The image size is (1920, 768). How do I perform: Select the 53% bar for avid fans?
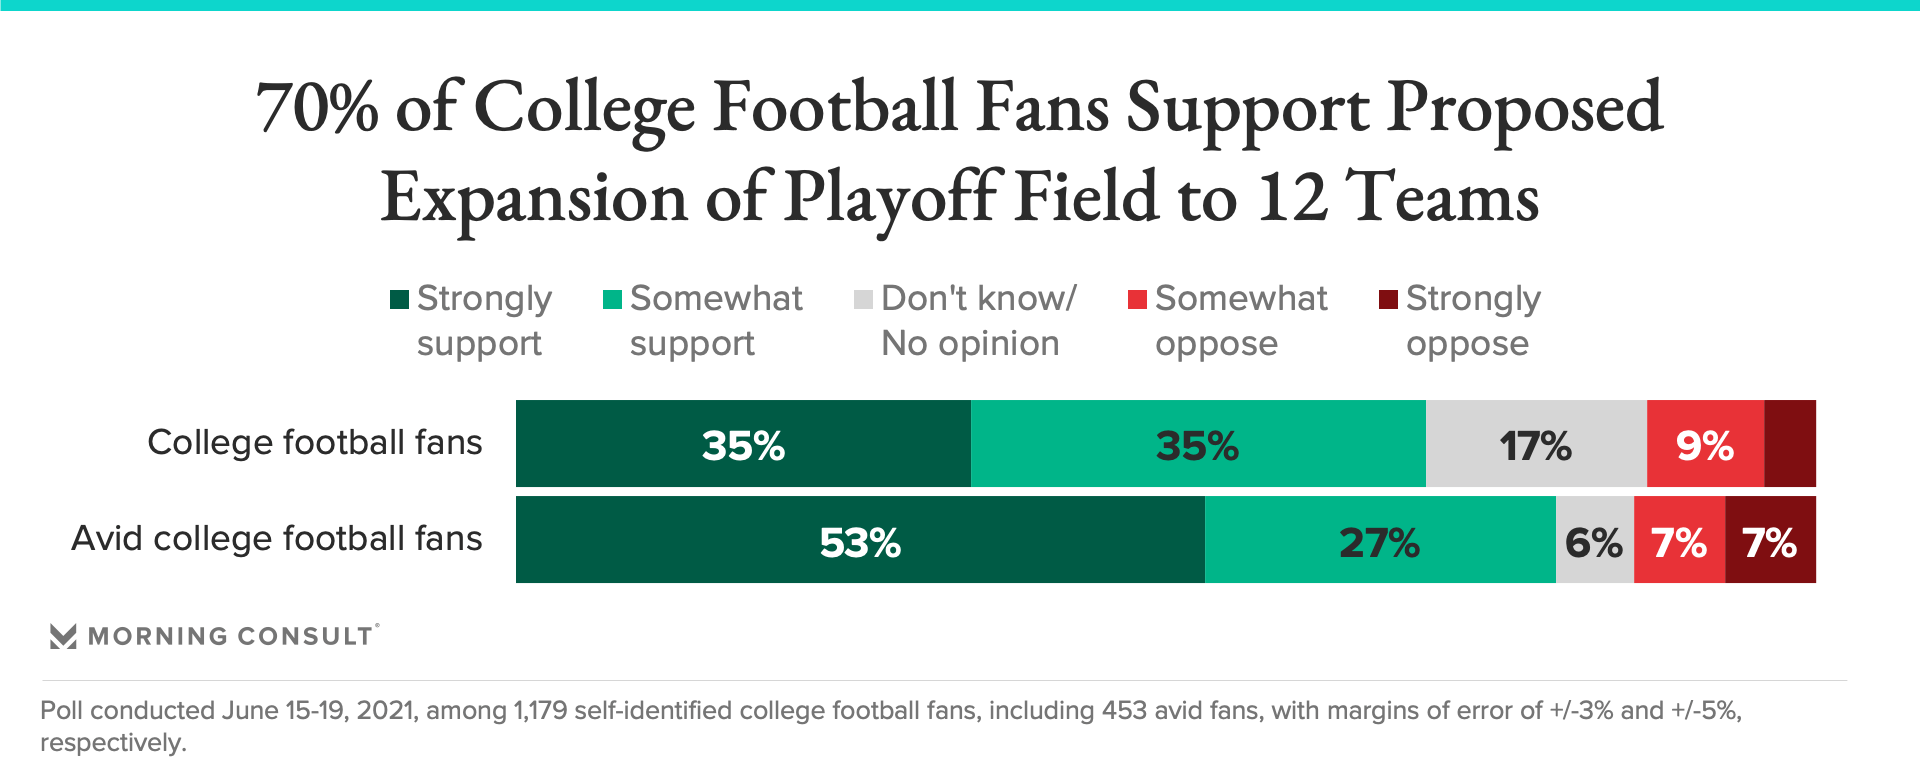[860, 541]
